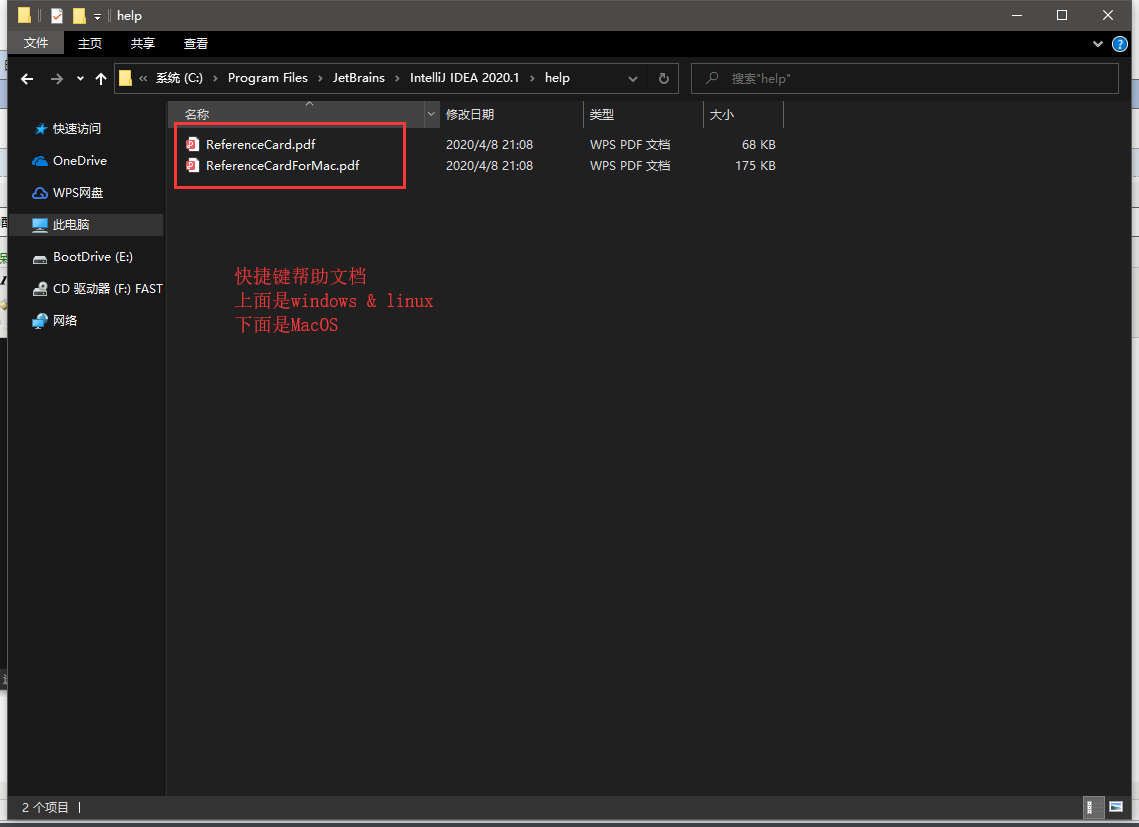Select OneDrive in the navigation pane
Viewport: 1139px width, 827px height.
pyautogui.click(x=80, y=161)
